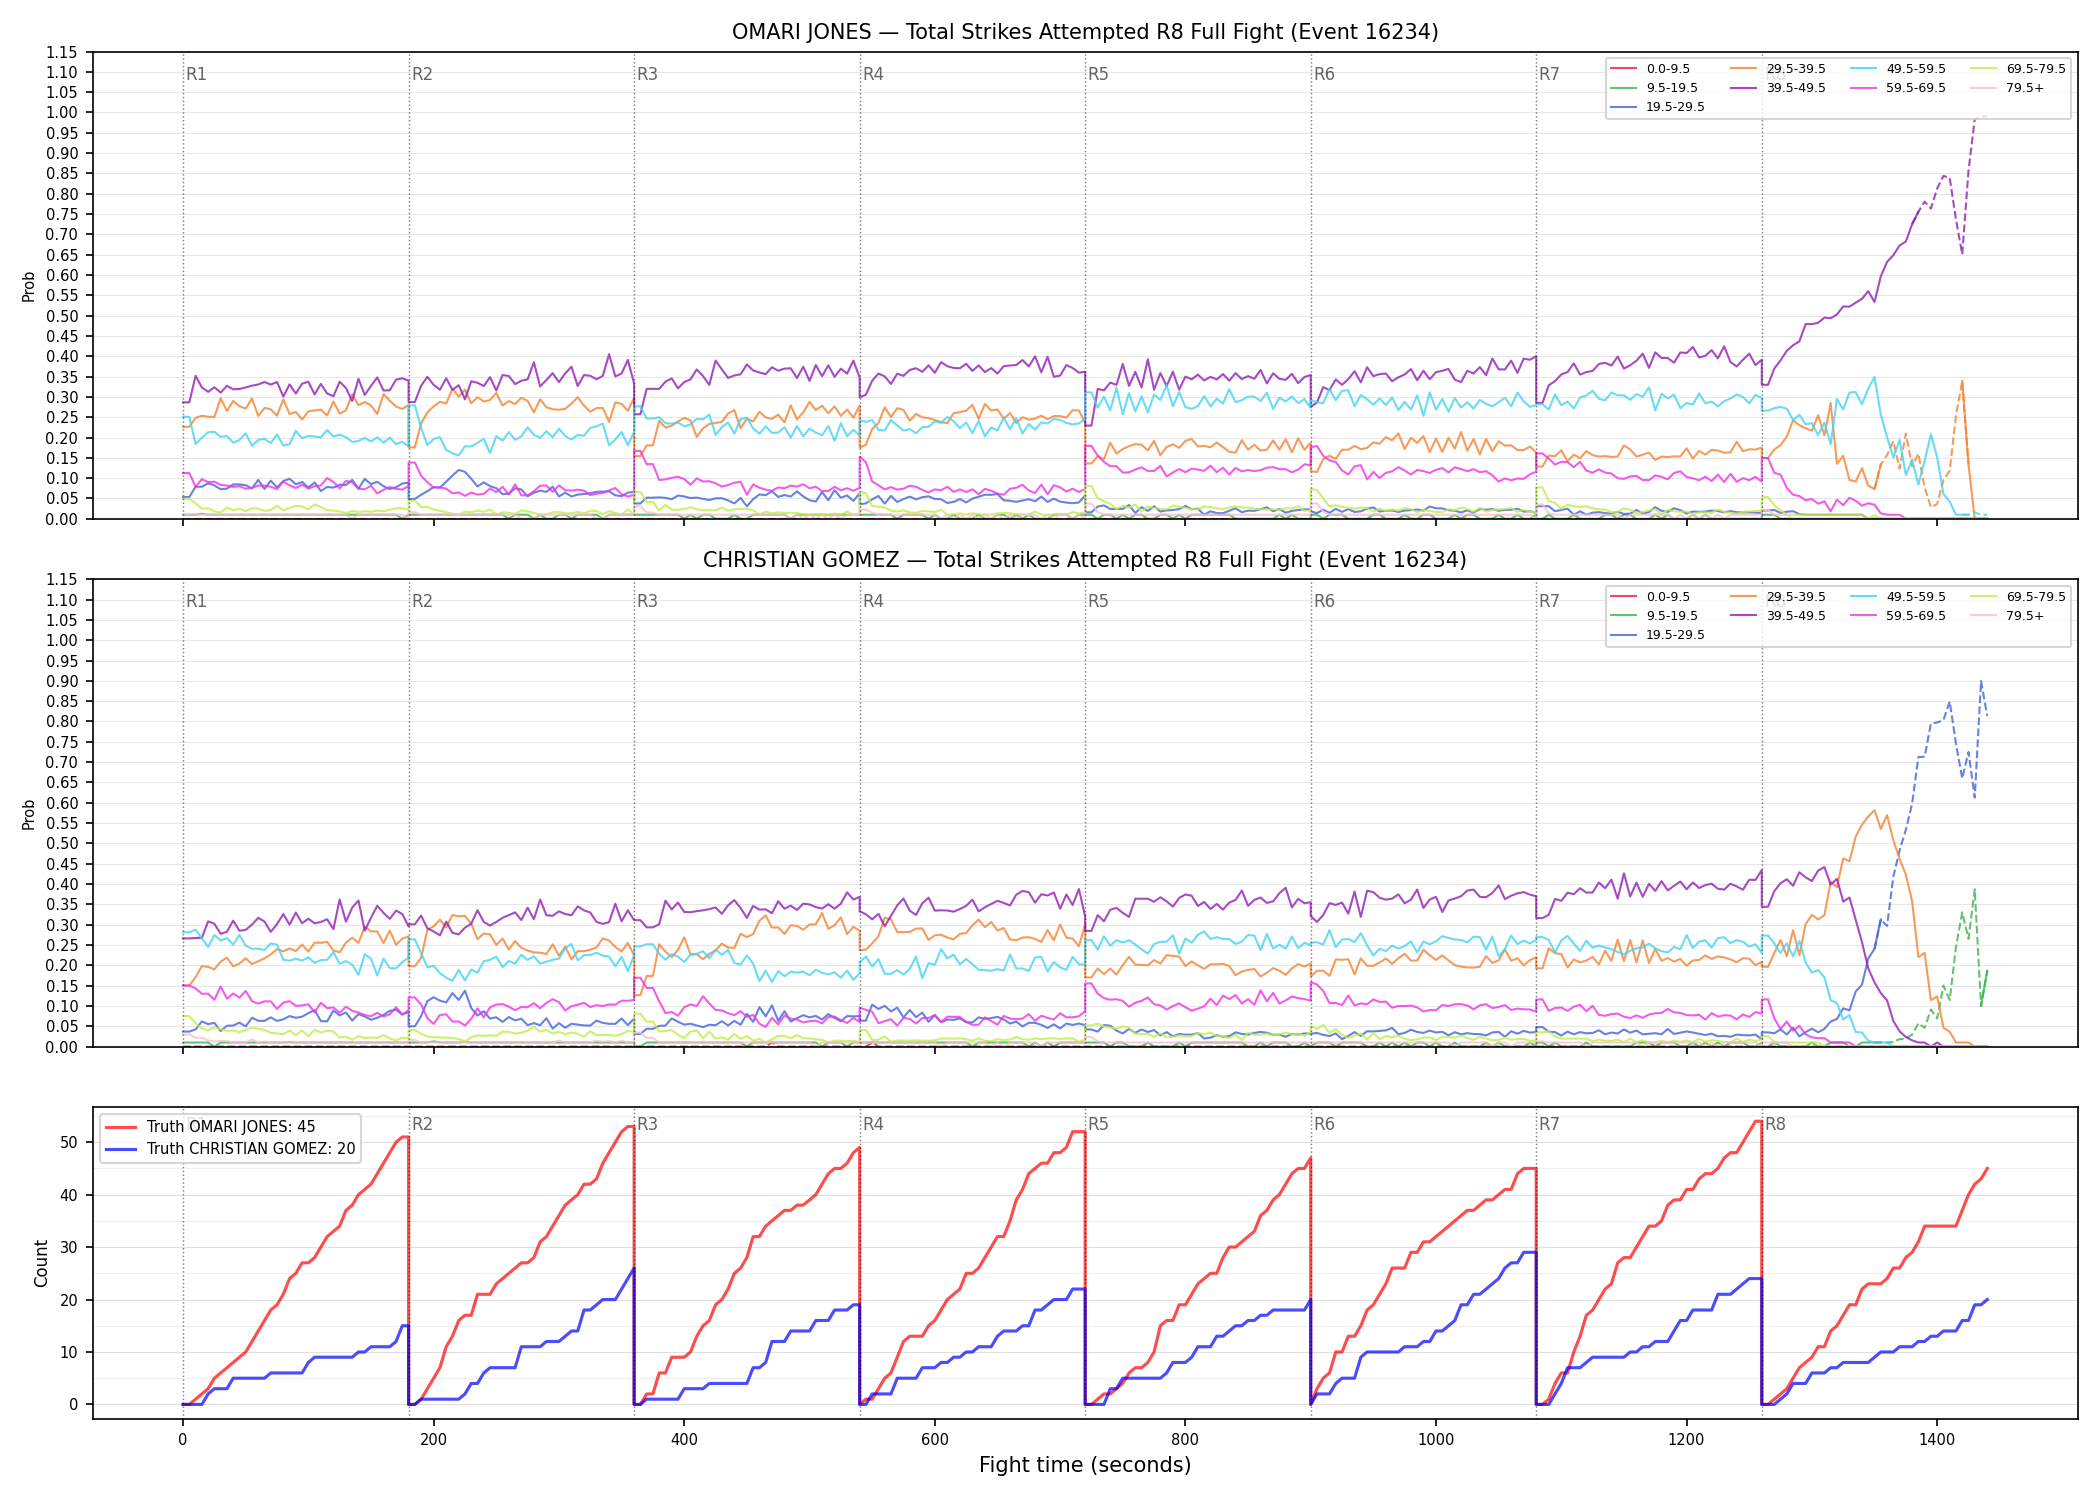Click R3 marker in Omari Jones chart
The height and width of the screenshot is (1500, 2100).
click(x=647, y=74)
